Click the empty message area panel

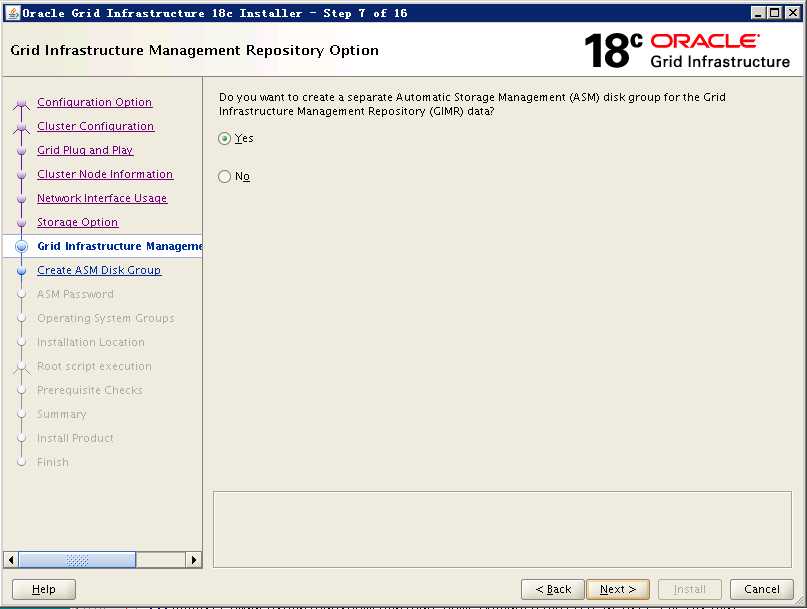point(502,529)
